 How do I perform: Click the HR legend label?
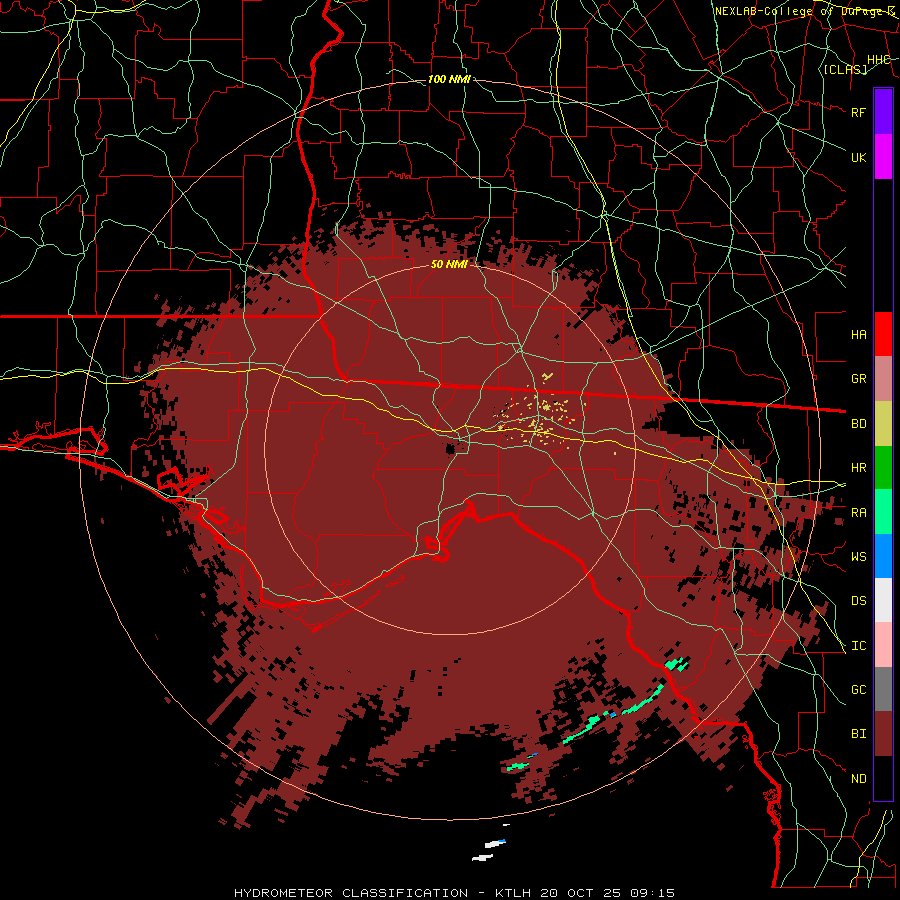click(x=858, y=468)
